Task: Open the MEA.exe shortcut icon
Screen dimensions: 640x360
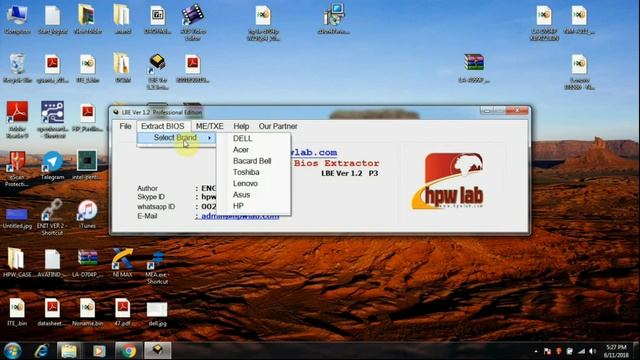Action: pos(157,267)
